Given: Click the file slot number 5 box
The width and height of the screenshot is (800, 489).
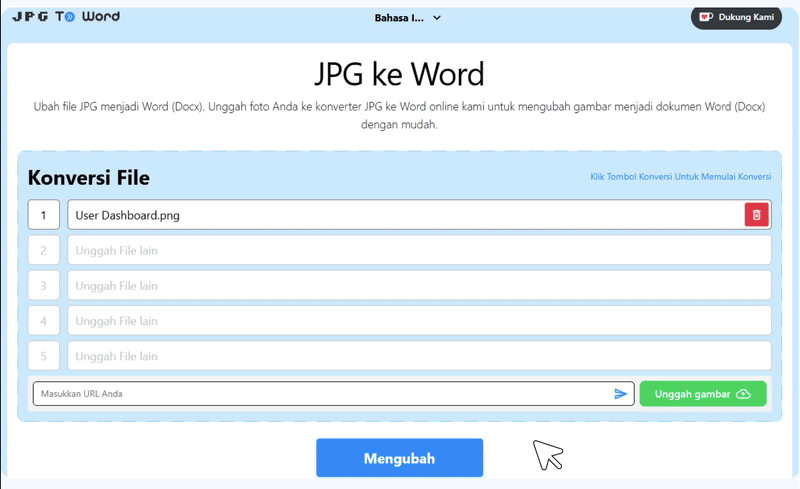Looking at the screenshot, I should (43, 356).
